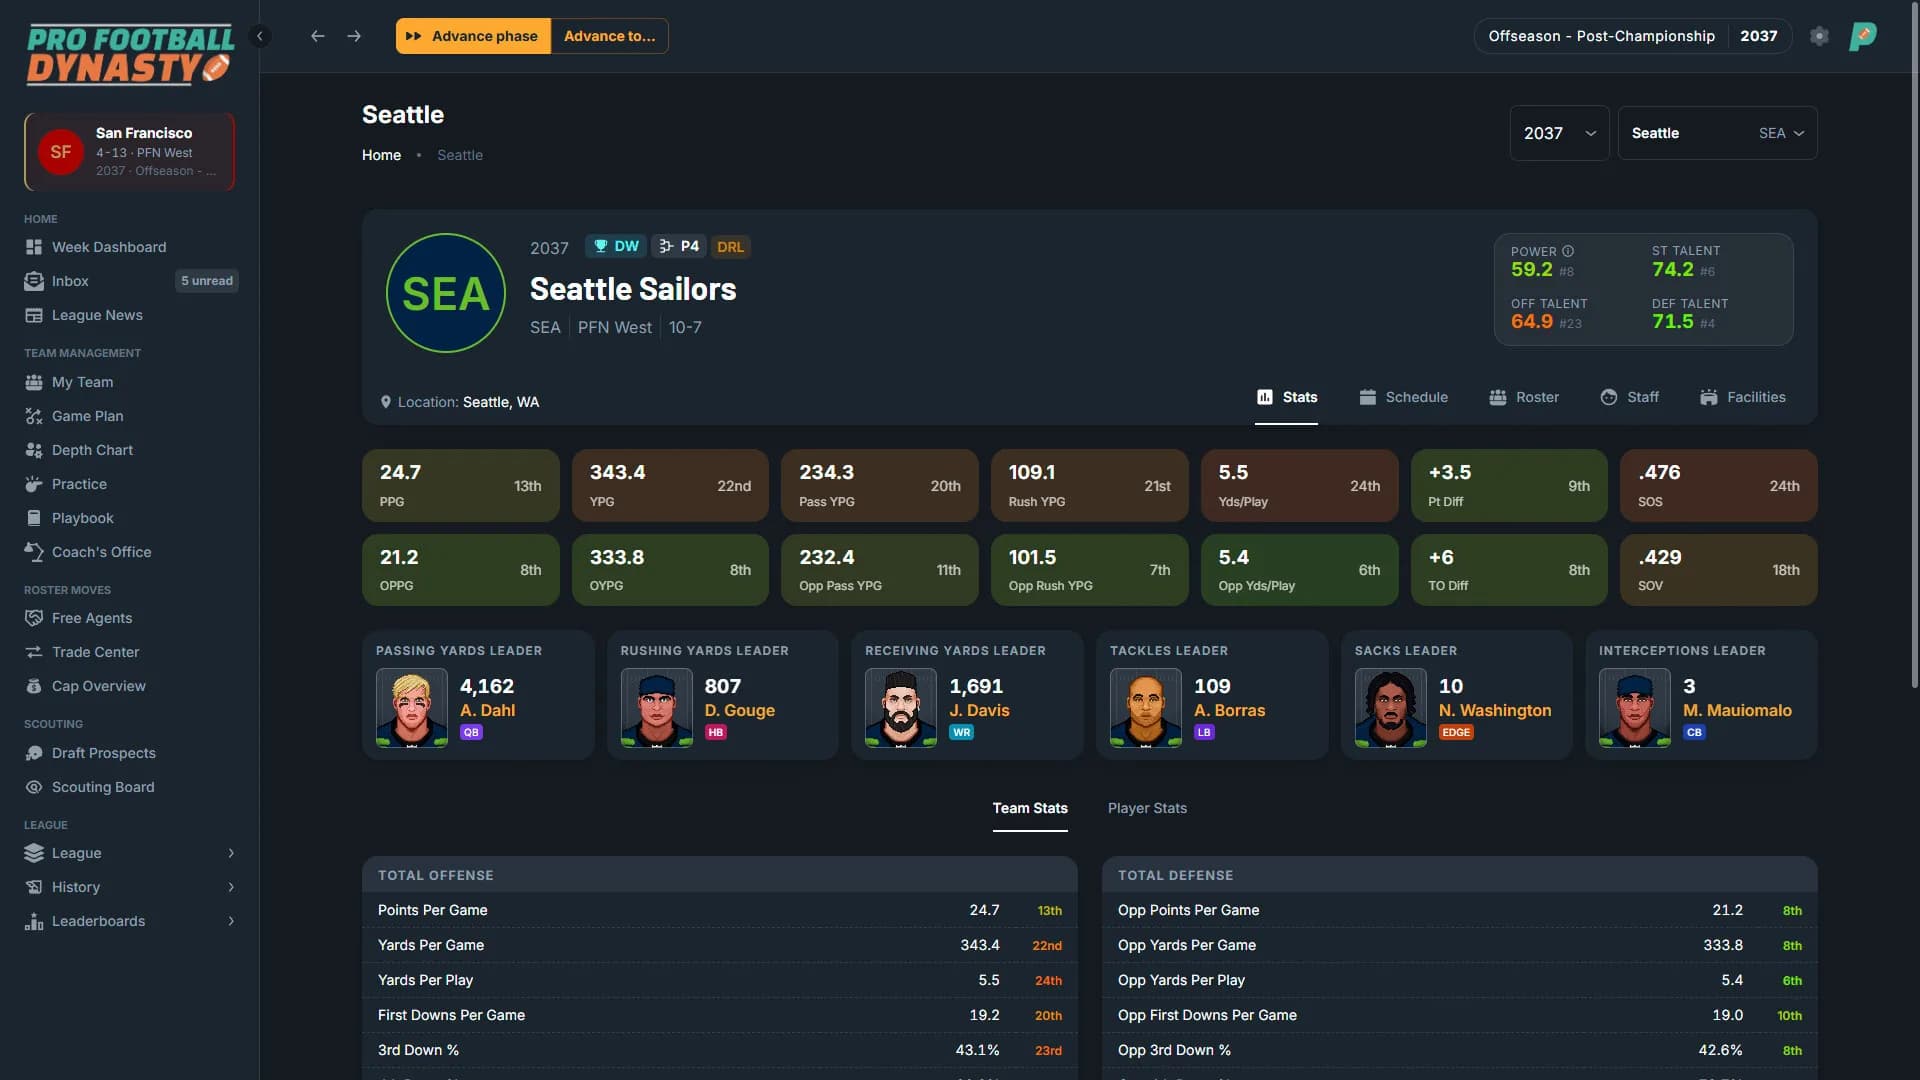Click the Advance phase button
Viewport: 1920px width, 1080px height.
473,36
